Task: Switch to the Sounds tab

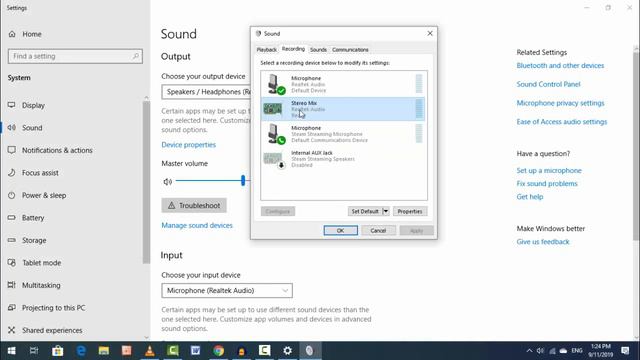Action: coord(318,50)
